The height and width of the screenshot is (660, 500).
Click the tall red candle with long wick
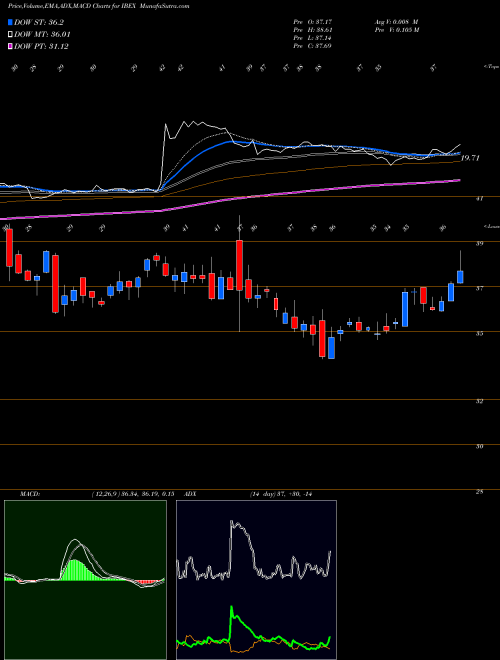point(239,265)
